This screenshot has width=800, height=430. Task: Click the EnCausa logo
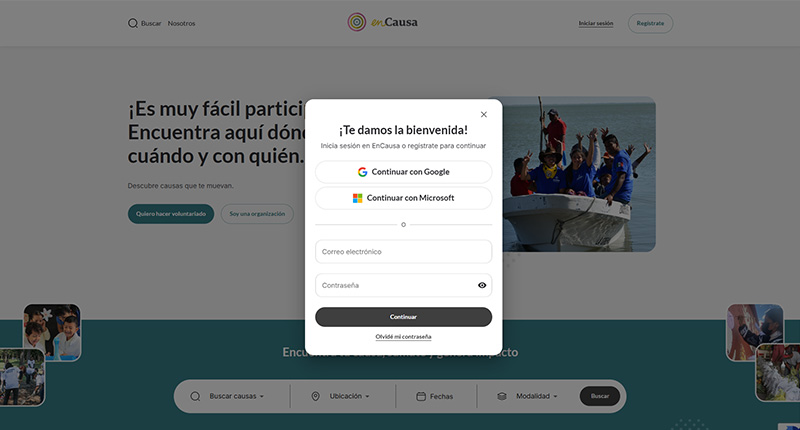point(383,22)
